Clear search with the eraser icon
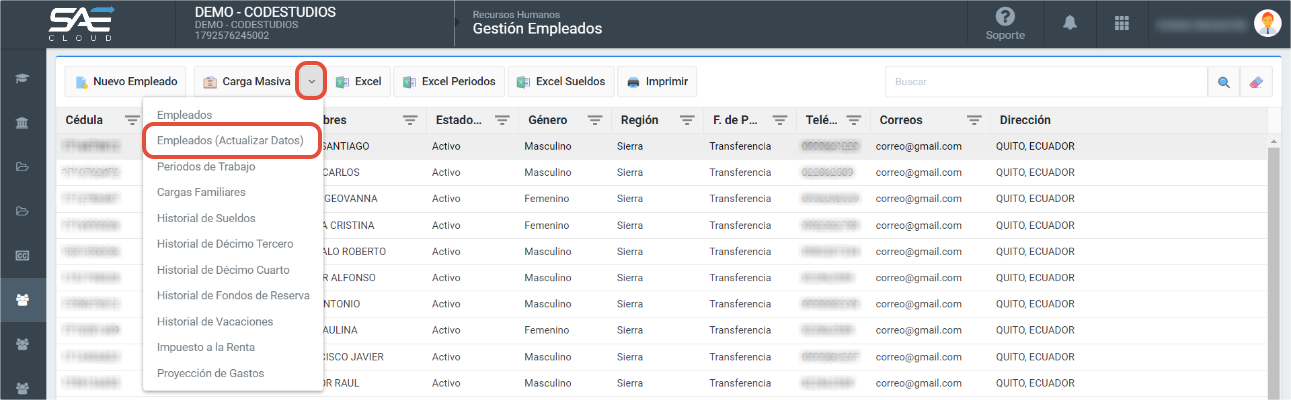Screen dimensions: 1291x400 click(1256, 82)
